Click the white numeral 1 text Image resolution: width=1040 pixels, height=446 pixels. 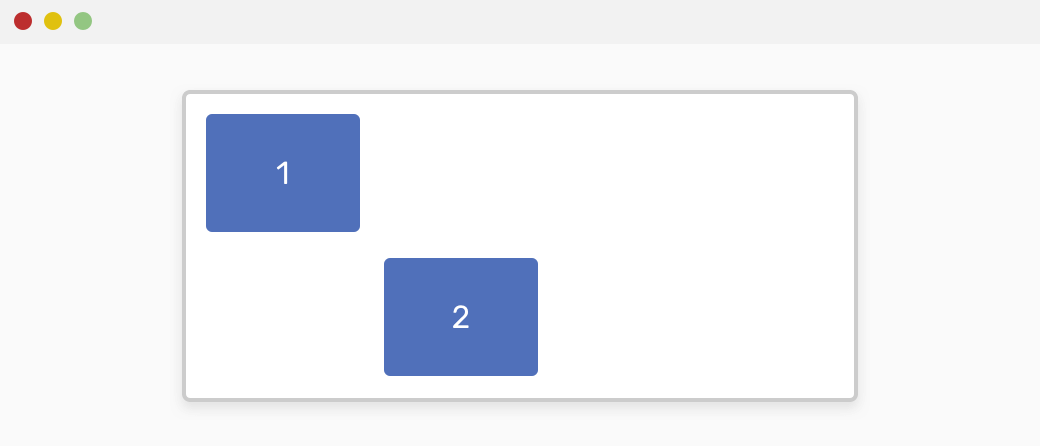click(283, 173)
